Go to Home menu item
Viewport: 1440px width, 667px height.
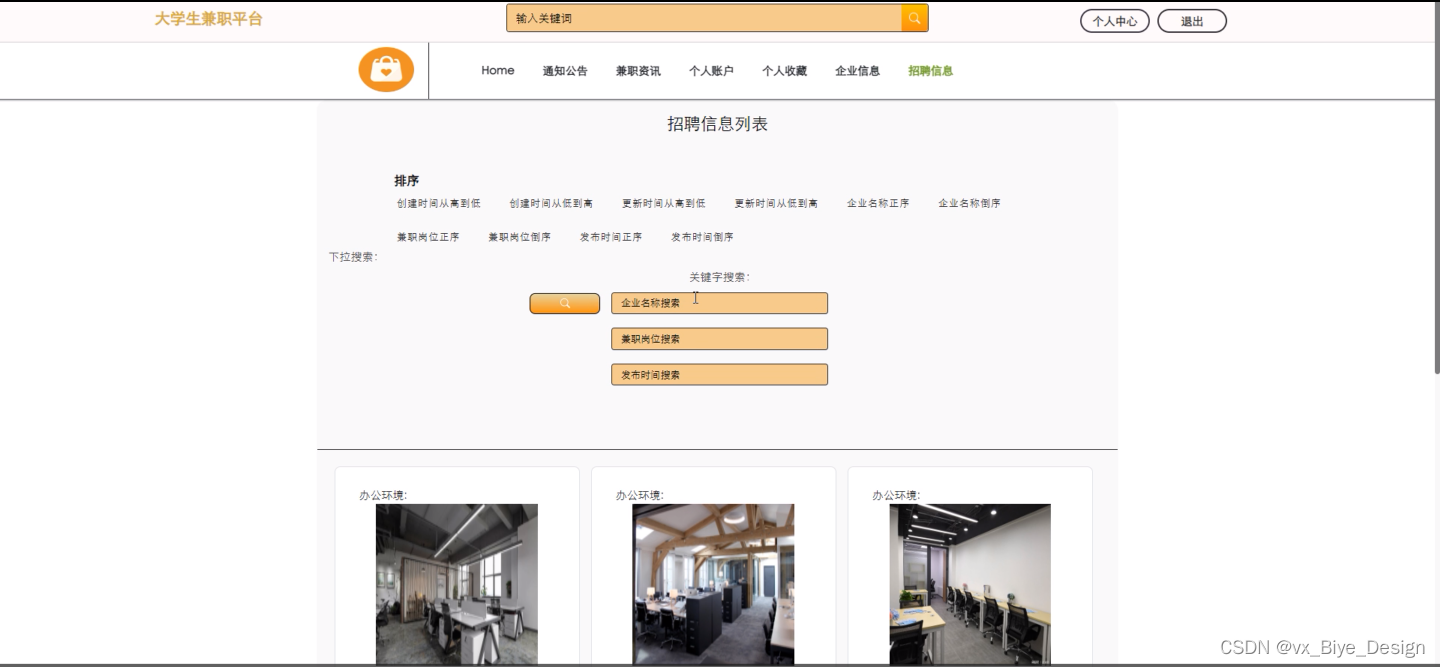click(x=498, y=70)
